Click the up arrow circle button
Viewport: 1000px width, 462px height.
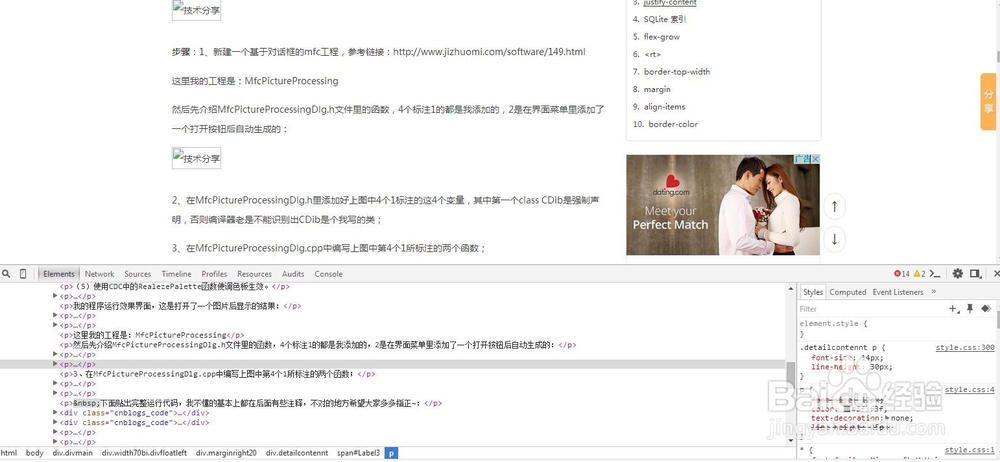tap(834, 207)
